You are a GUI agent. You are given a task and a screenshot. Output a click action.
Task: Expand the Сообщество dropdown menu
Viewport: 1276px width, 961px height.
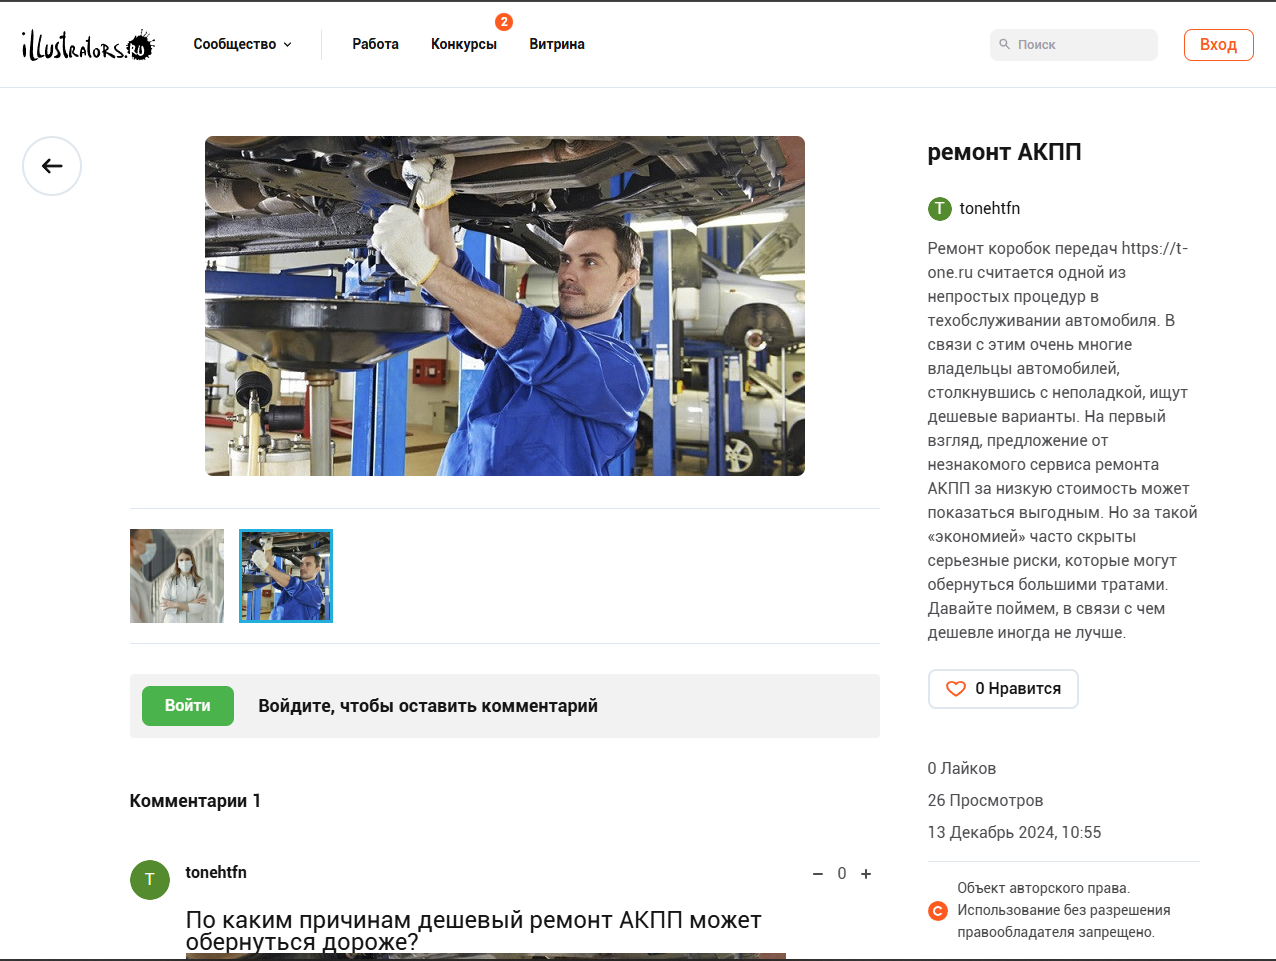pyautogui.click(x=243, y=45)
